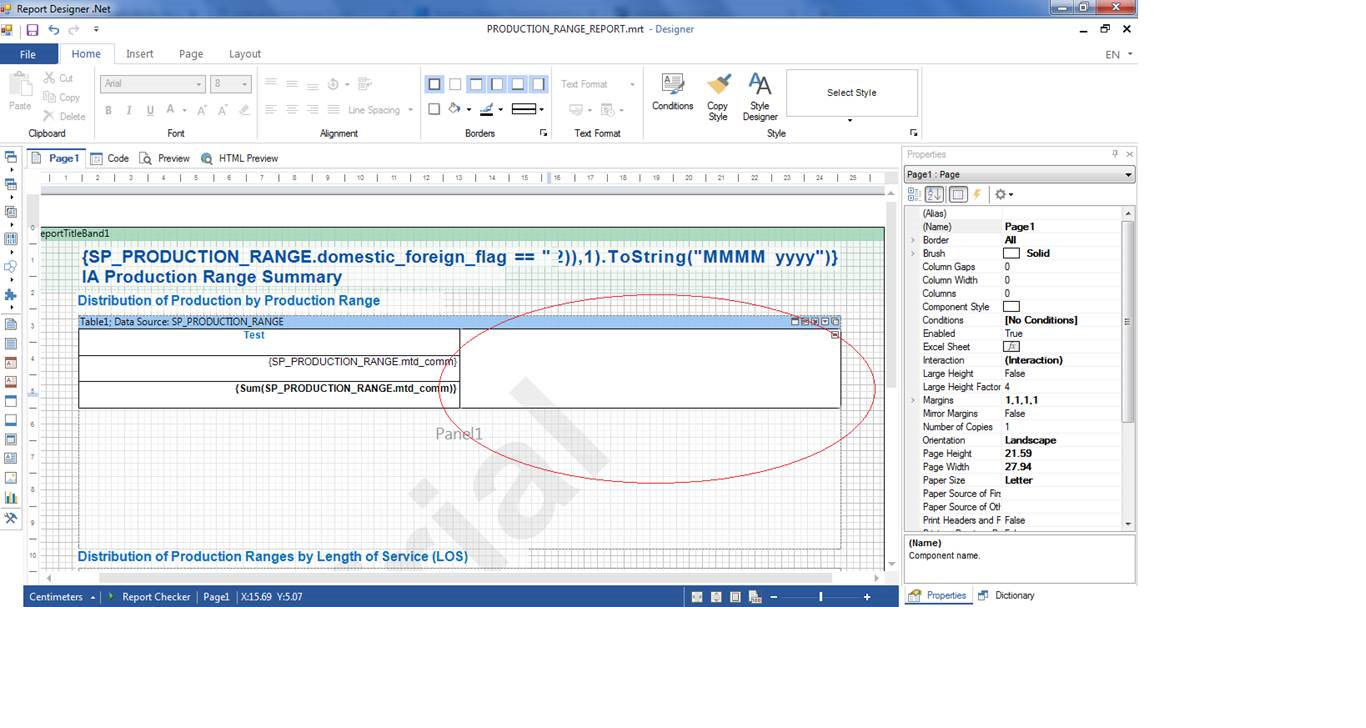
Task: Open the Style Designer
Action: coord(760,97)
